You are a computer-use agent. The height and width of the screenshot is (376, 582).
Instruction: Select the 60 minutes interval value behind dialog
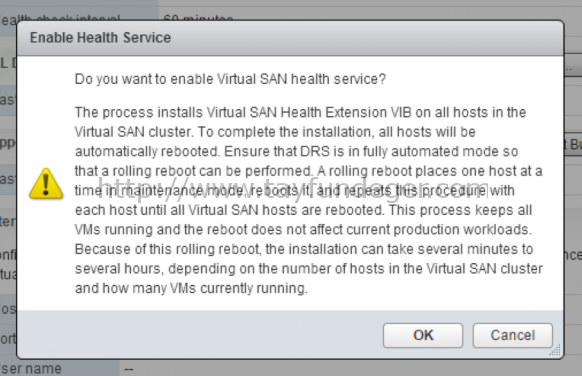click(x=198, y=18)
